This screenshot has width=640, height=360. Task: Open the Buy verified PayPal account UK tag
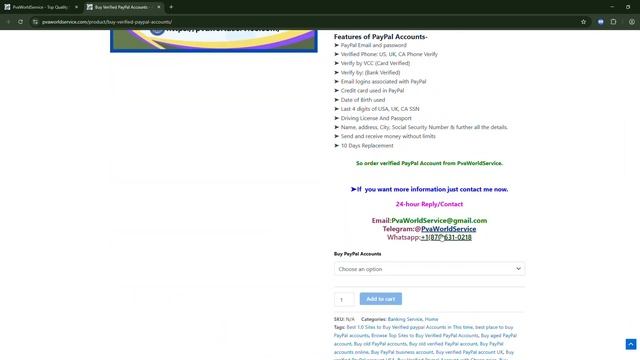click(469, 352)
